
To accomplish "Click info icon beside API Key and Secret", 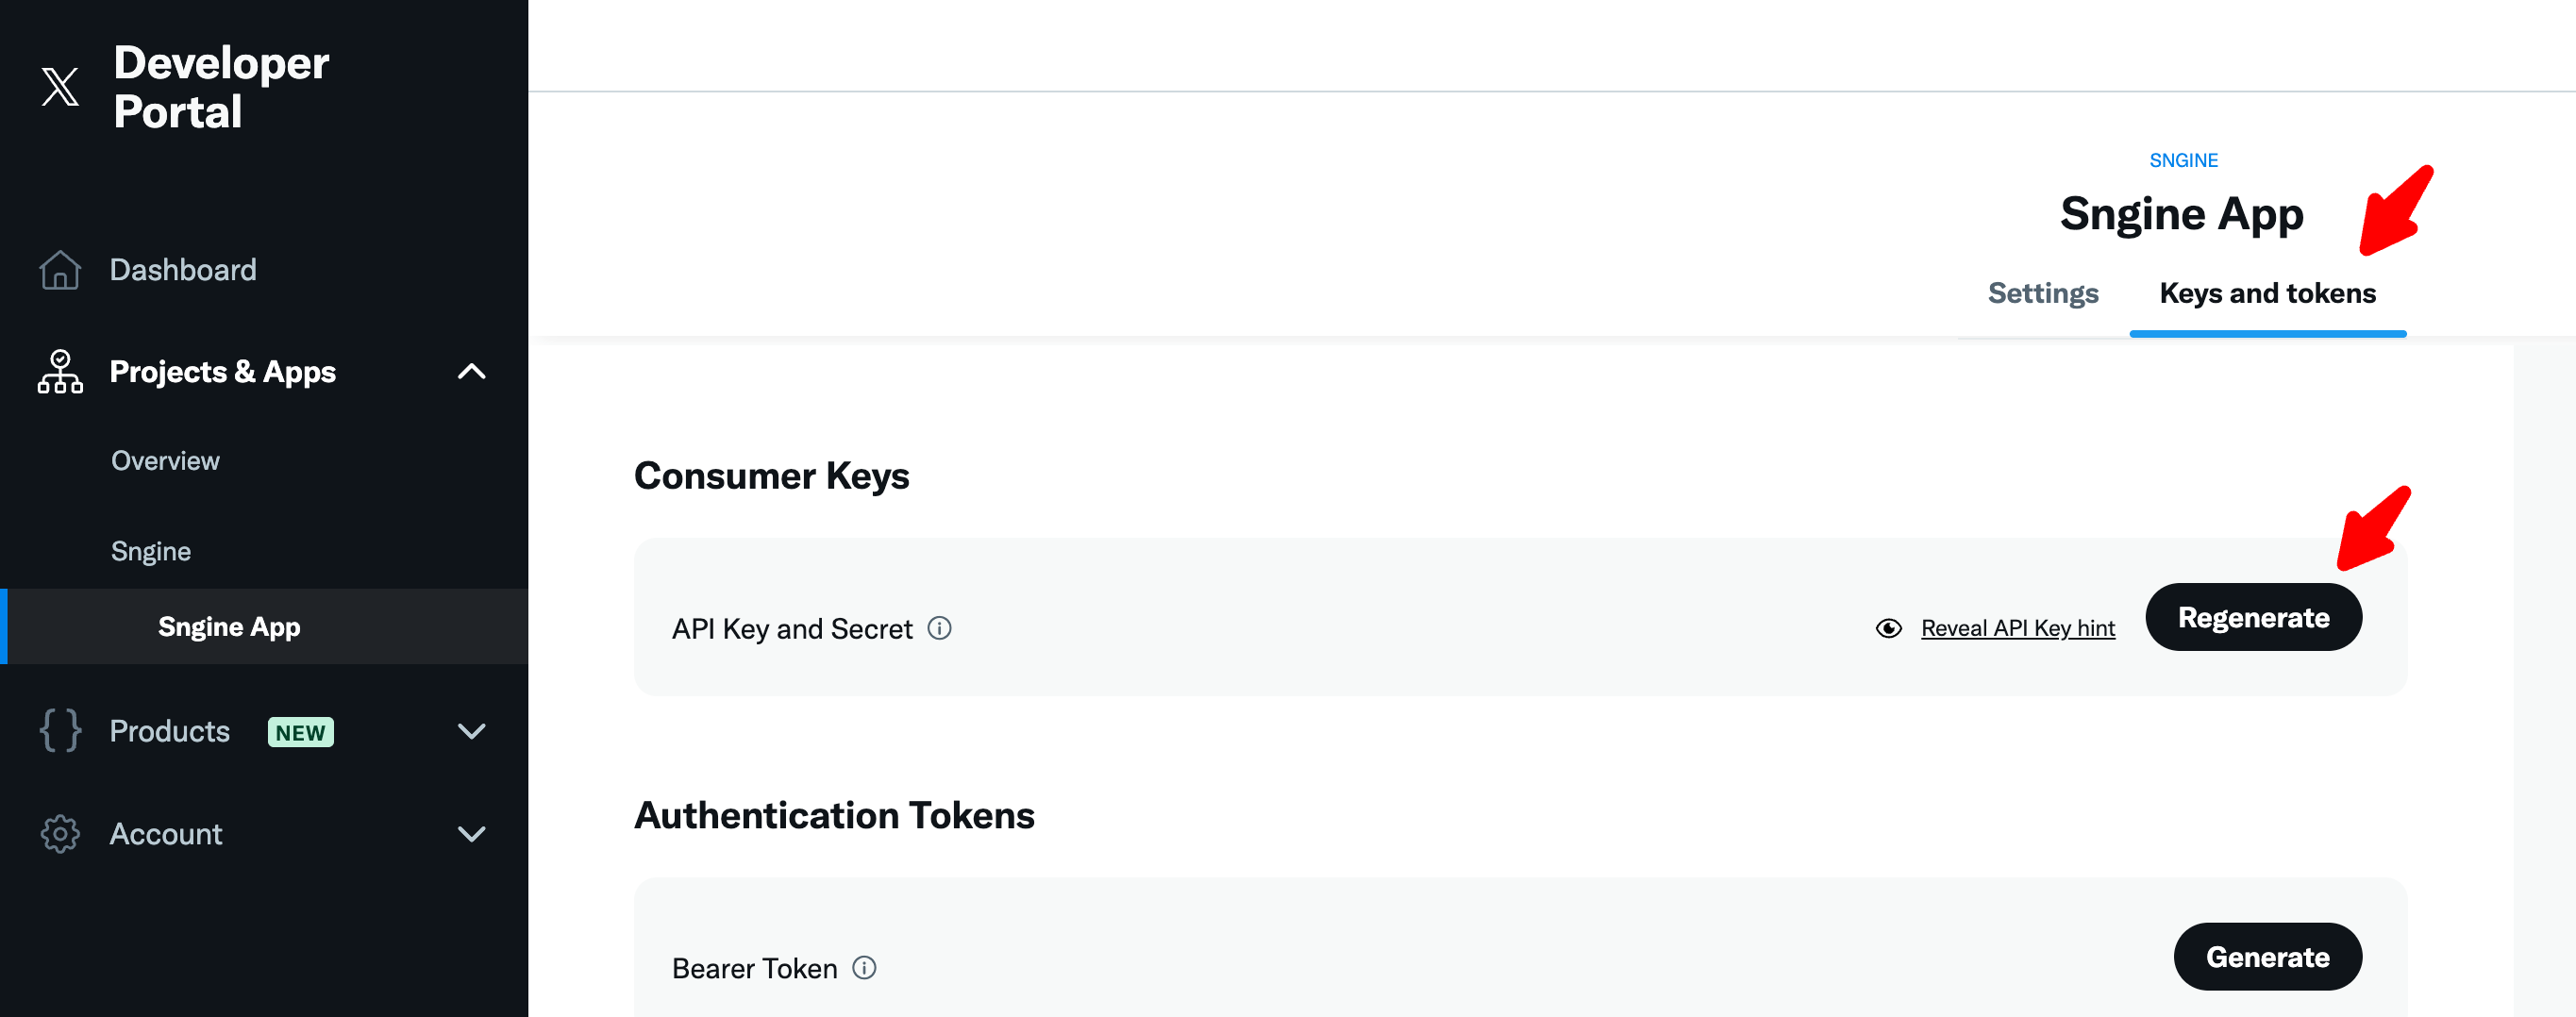I will click(x=939, y=628).
